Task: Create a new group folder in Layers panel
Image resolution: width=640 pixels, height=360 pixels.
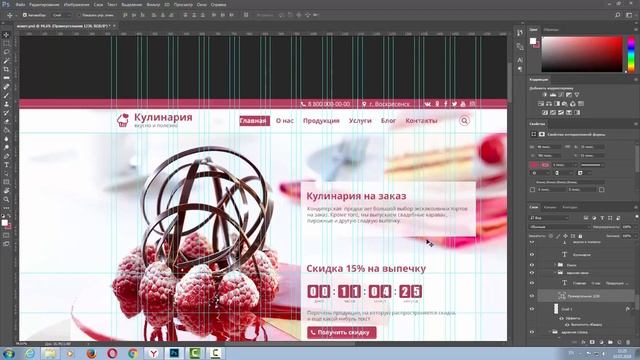Action: [x=610, y=342]
